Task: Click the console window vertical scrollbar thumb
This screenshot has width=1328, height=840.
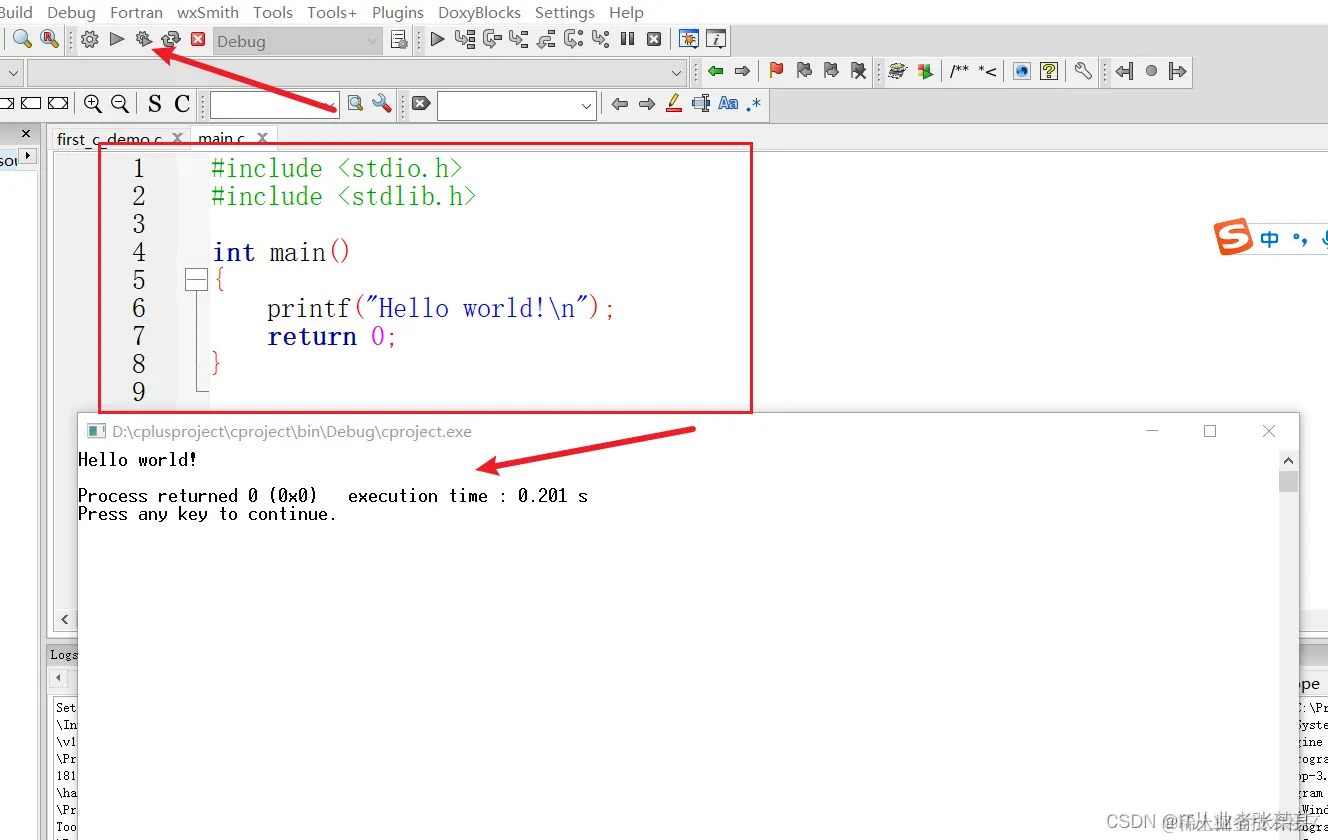Action: [1288, 481]
